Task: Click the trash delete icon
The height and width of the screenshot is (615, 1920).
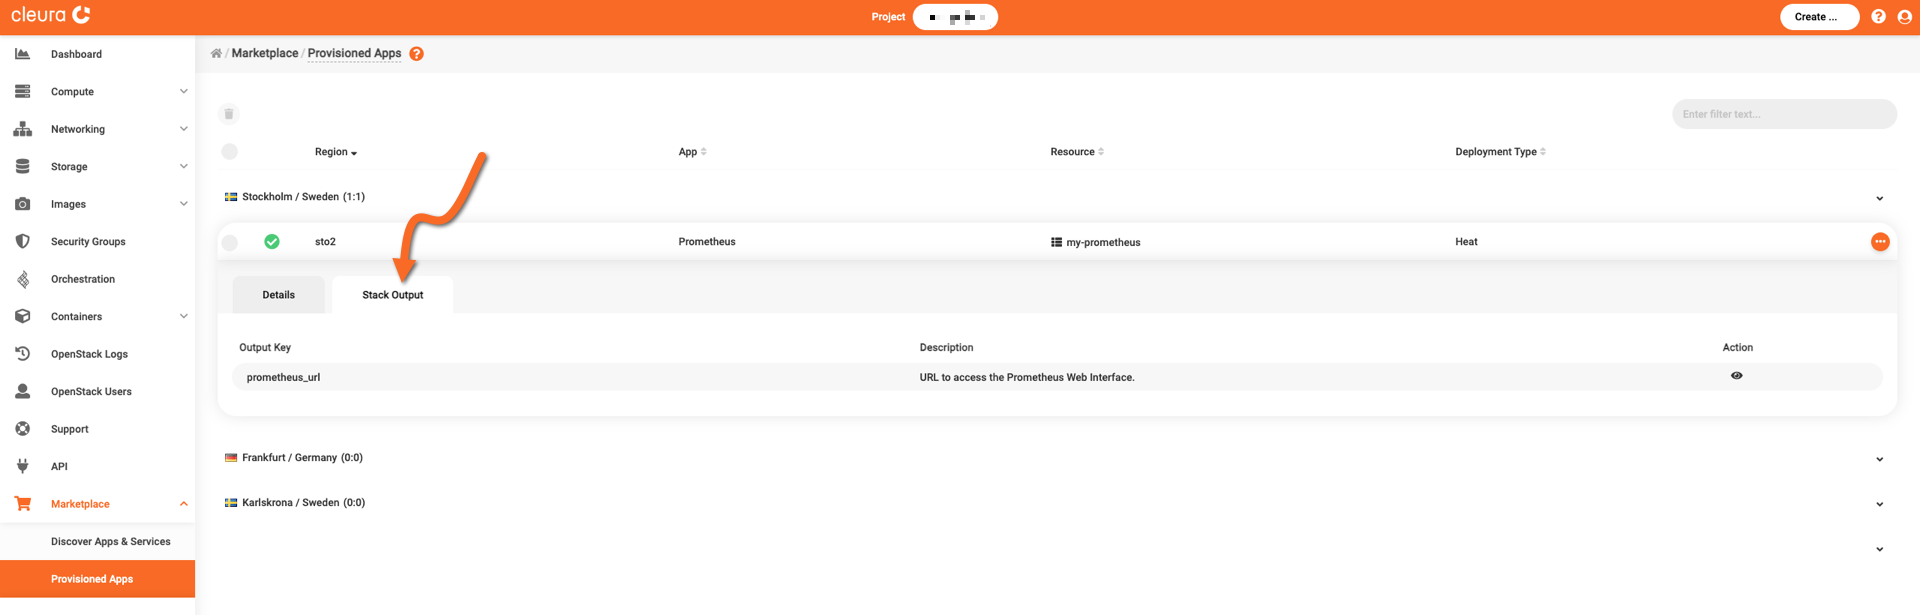Action: pos(229,114)
